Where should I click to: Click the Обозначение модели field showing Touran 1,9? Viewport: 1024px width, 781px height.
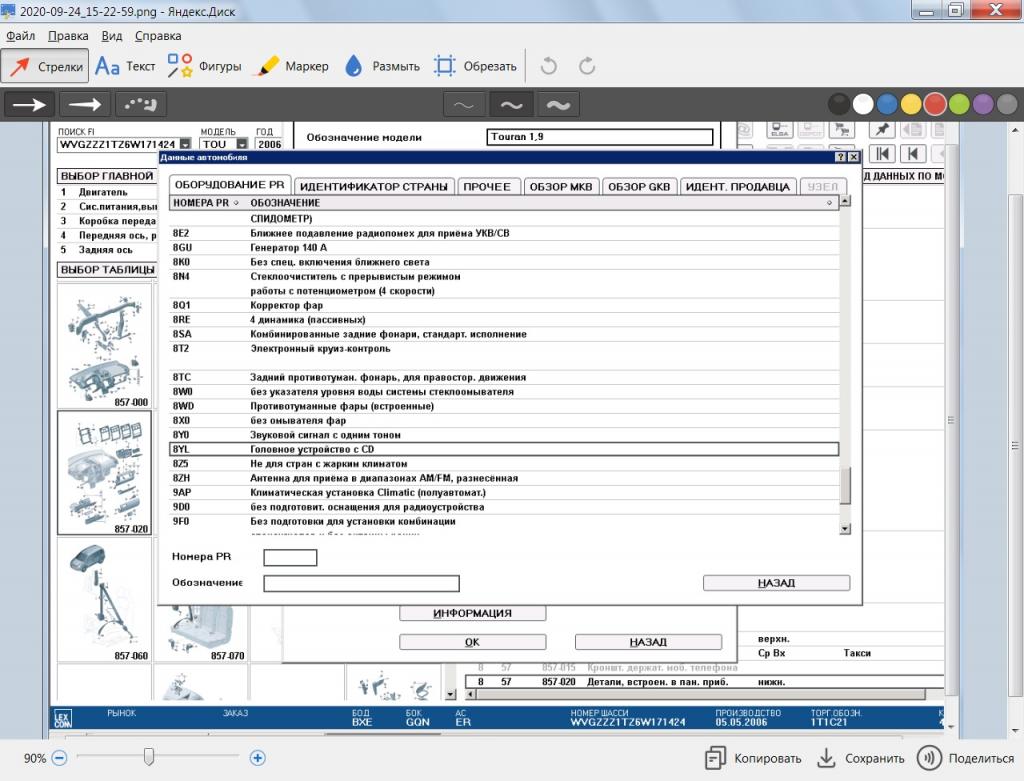click(600, 136)
